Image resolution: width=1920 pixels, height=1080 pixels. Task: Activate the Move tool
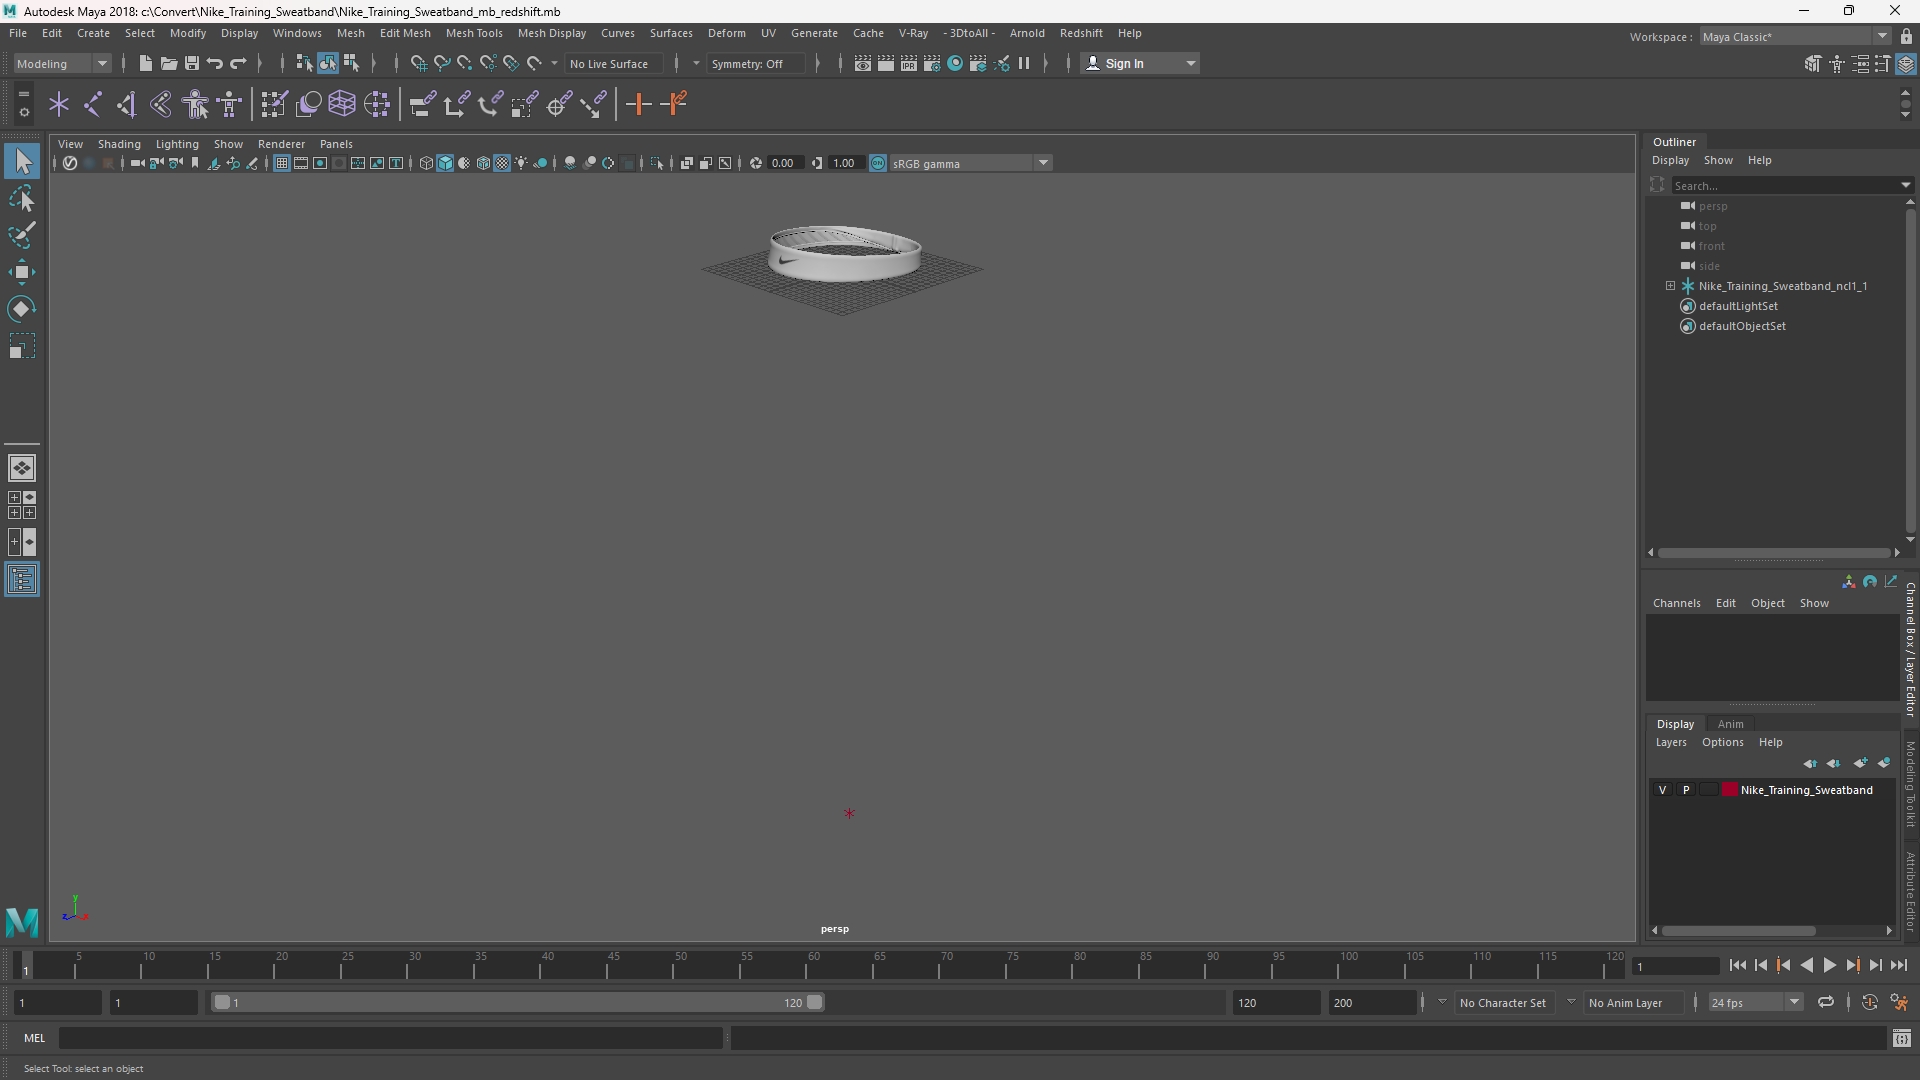coord(22,272)
